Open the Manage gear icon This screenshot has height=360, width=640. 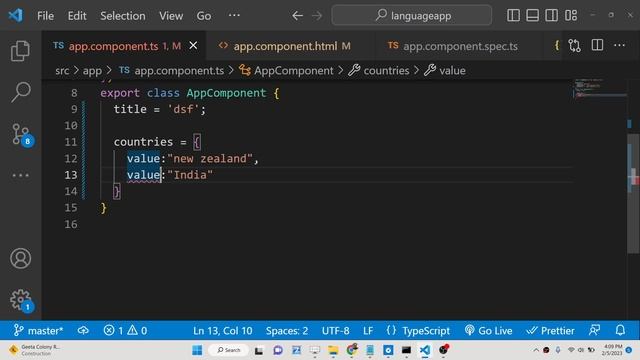(21, 301)
